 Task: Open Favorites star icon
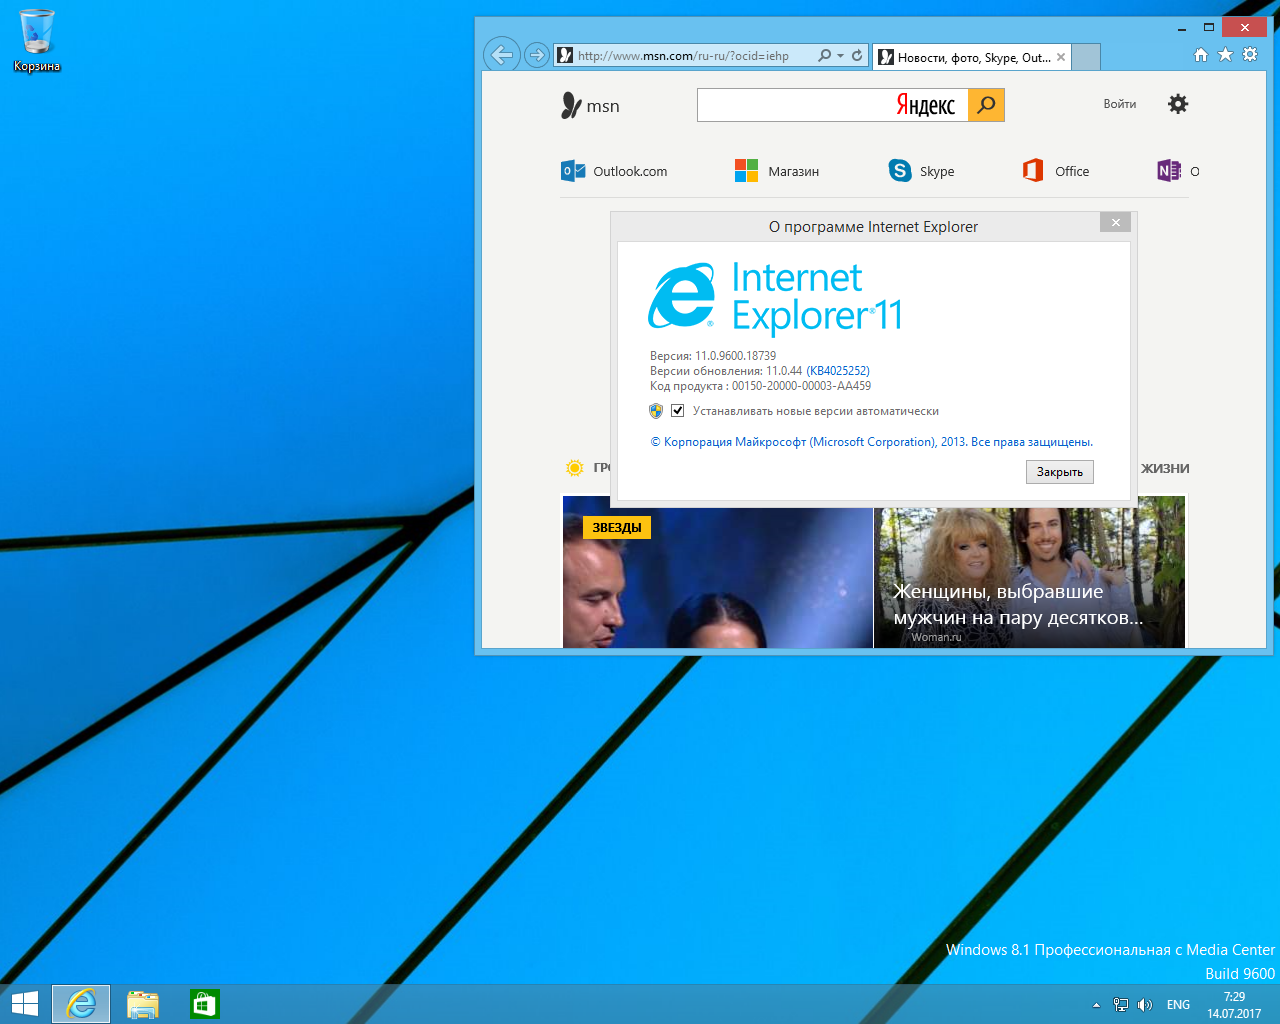pyautogui.click(x=1225, y=55)
